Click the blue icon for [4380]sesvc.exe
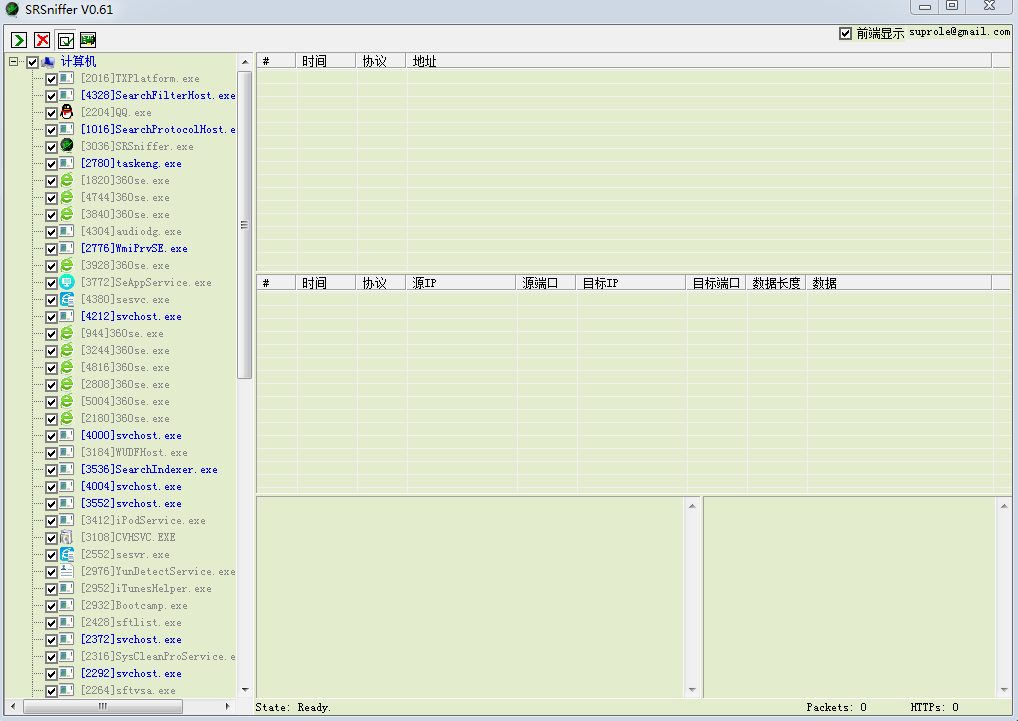The image size is (1018, 721). (67, 299)
